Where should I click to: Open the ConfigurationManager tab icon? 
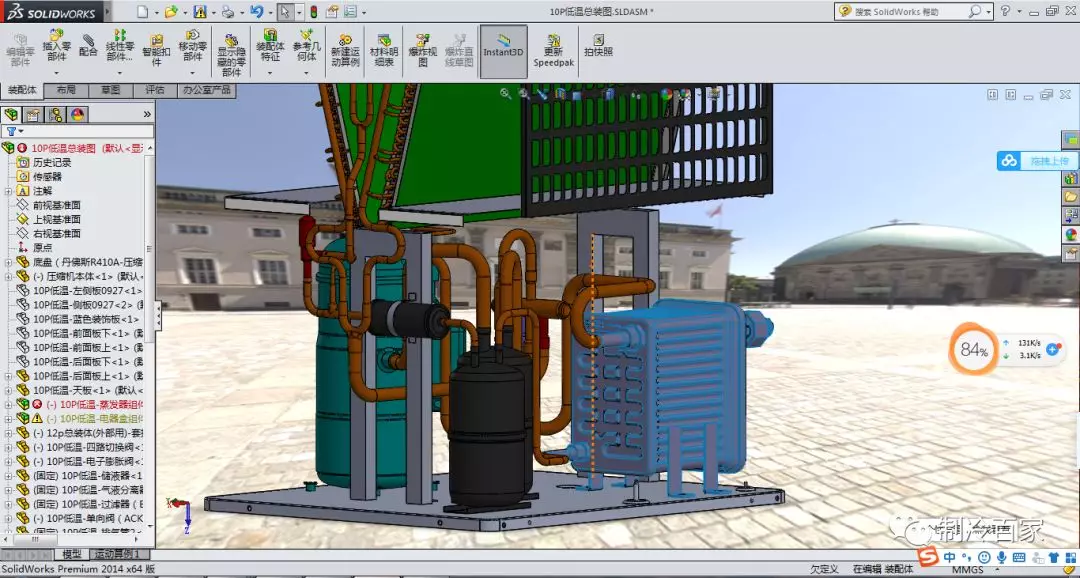pyautogui.click(x=56, y=114)
